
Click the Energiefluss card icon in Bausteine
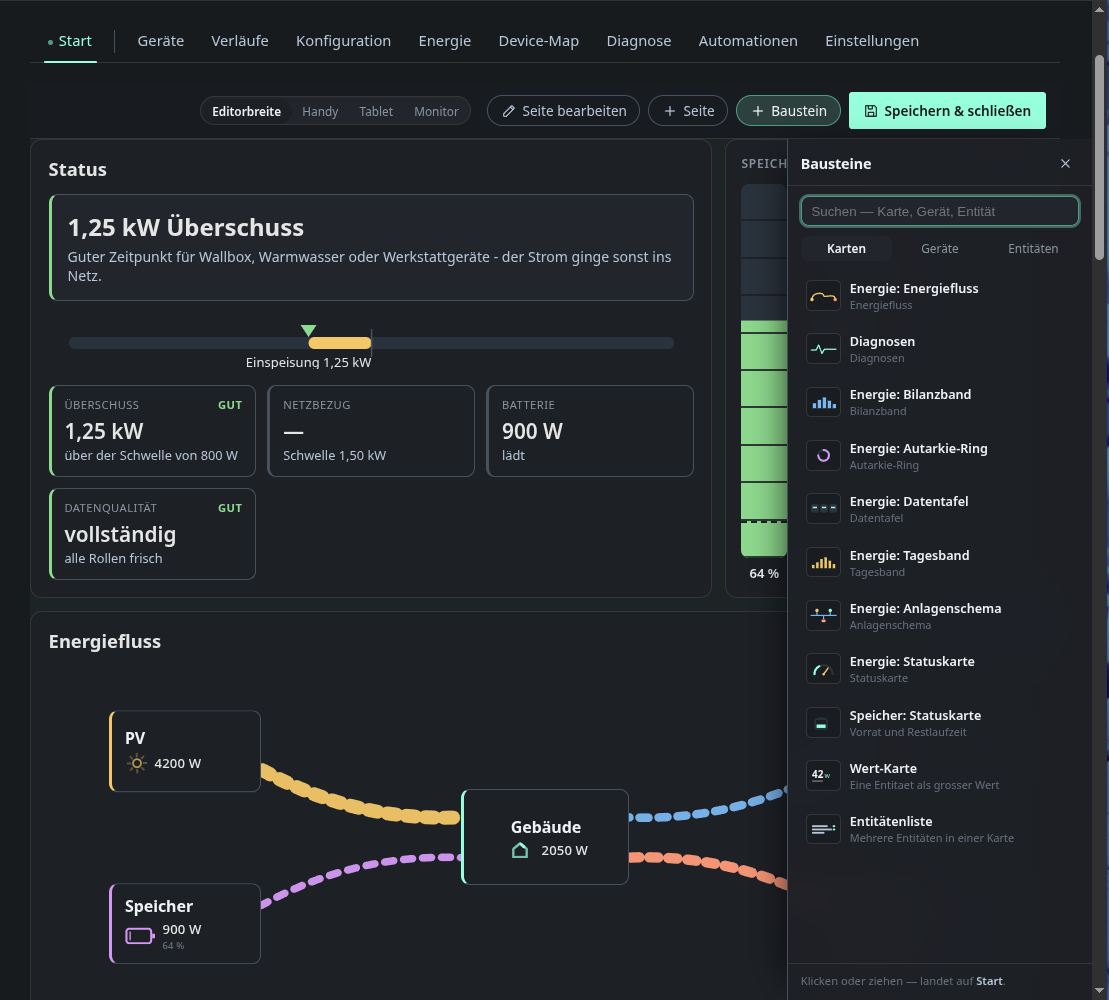pos(823,296)
